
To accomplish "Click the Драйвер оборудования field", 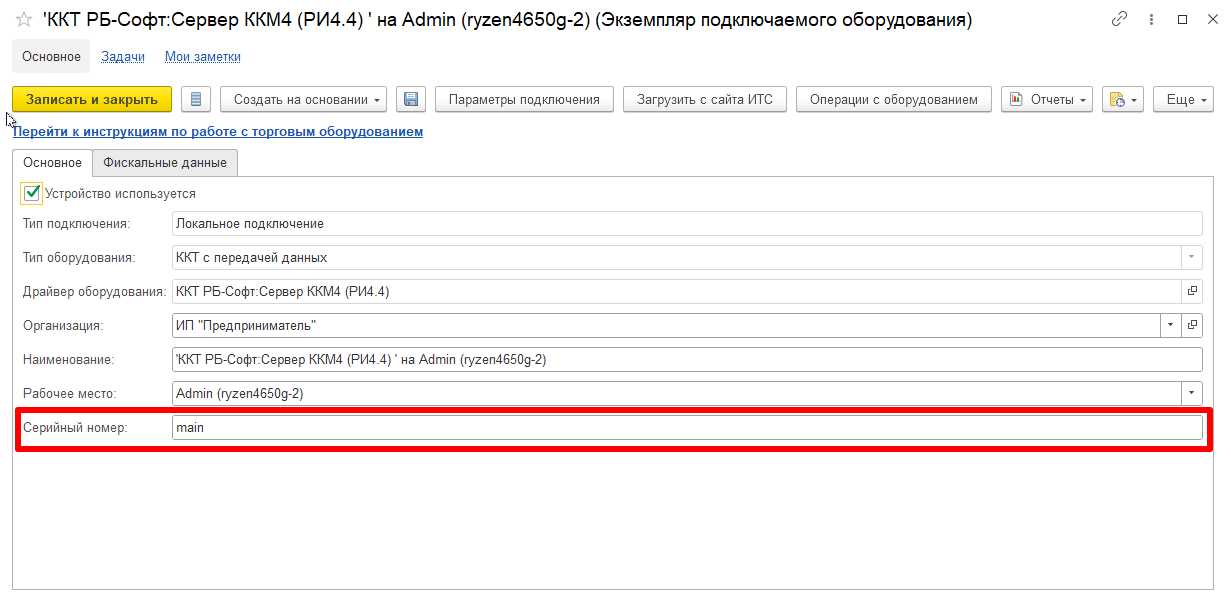I will (x=677, y=291).
